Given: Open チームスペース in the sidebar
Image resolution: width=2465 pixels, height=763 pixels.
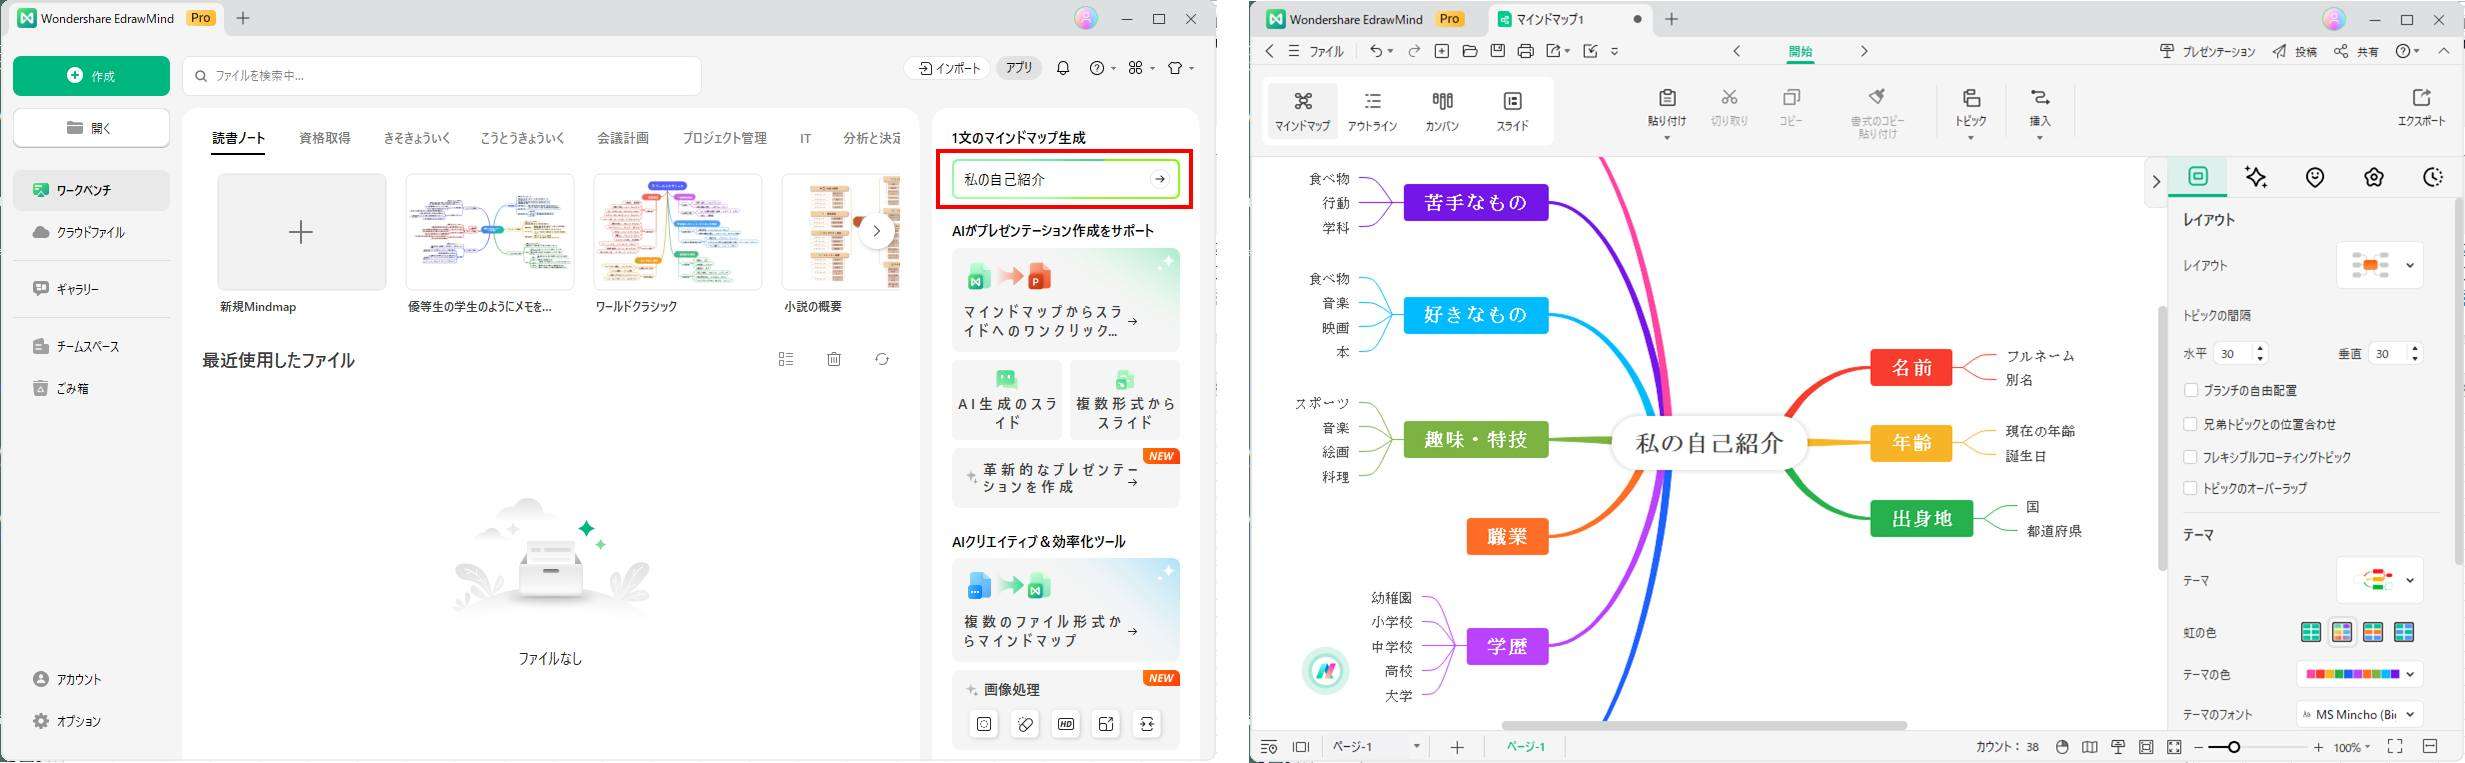Looking at the screenshot, I should 91,346.
